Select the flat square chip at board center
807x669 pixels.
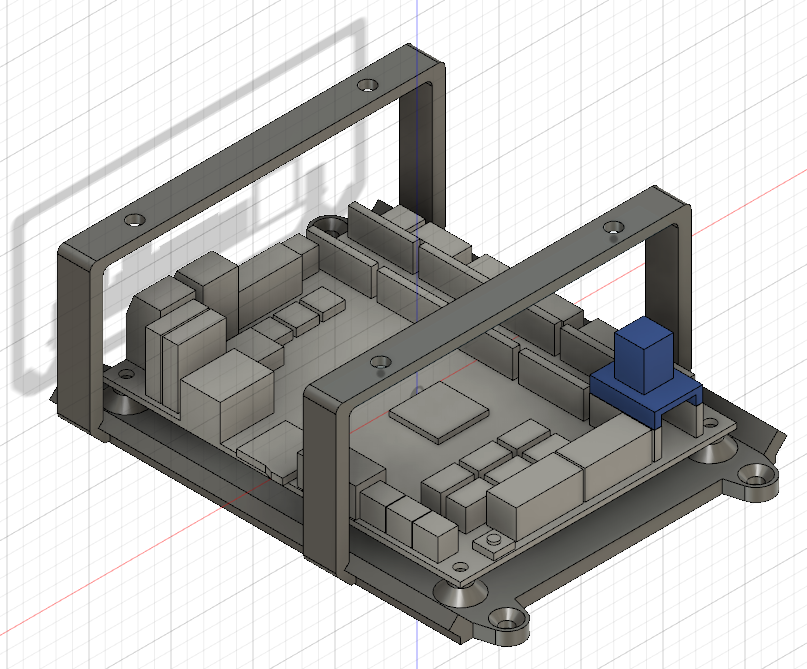pyautogui.click(x=439, y=412)
